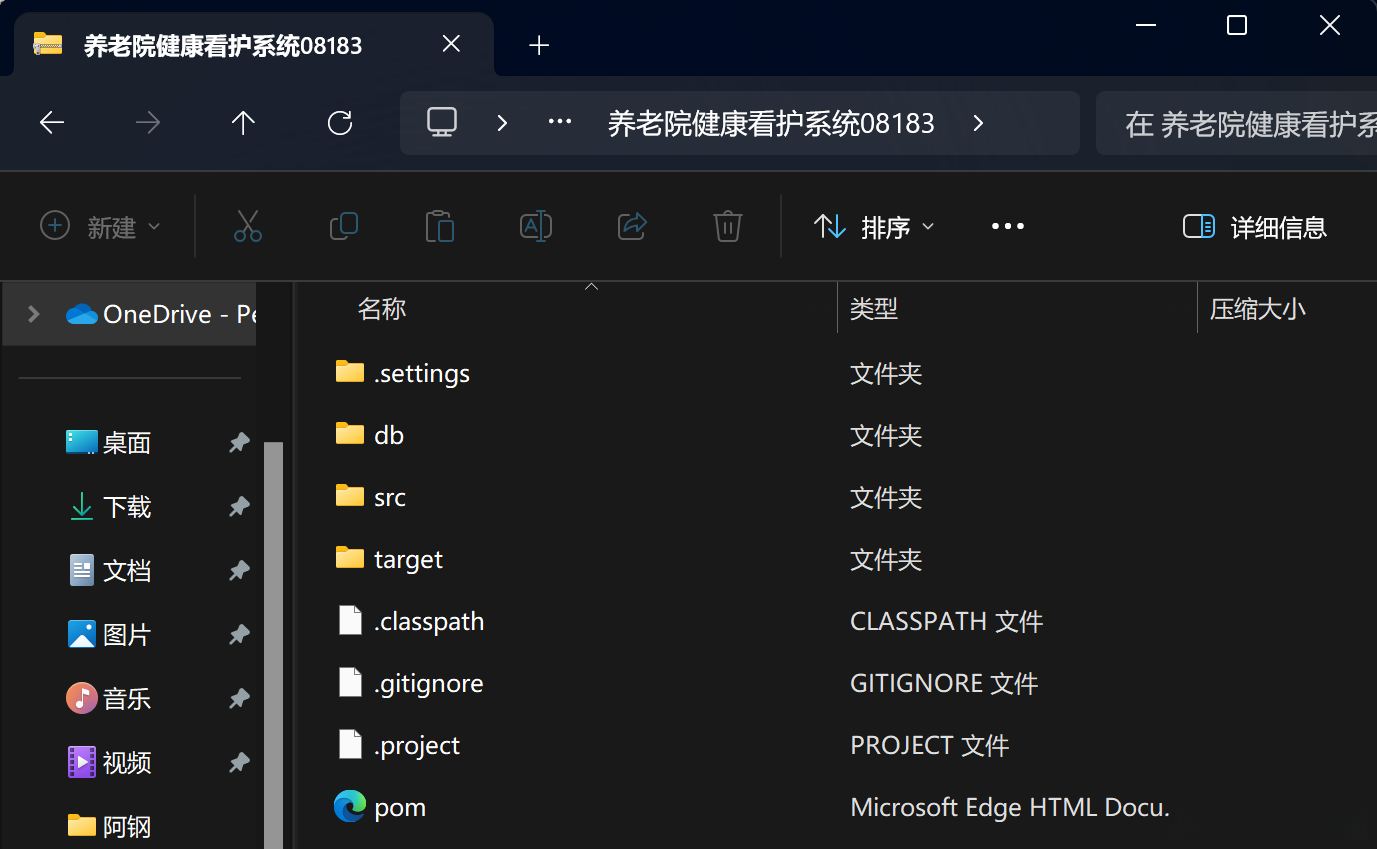This screenshot has width=1377, height=849.
Task: Navigate back to previous folder
Action: [x=52, y=123]
